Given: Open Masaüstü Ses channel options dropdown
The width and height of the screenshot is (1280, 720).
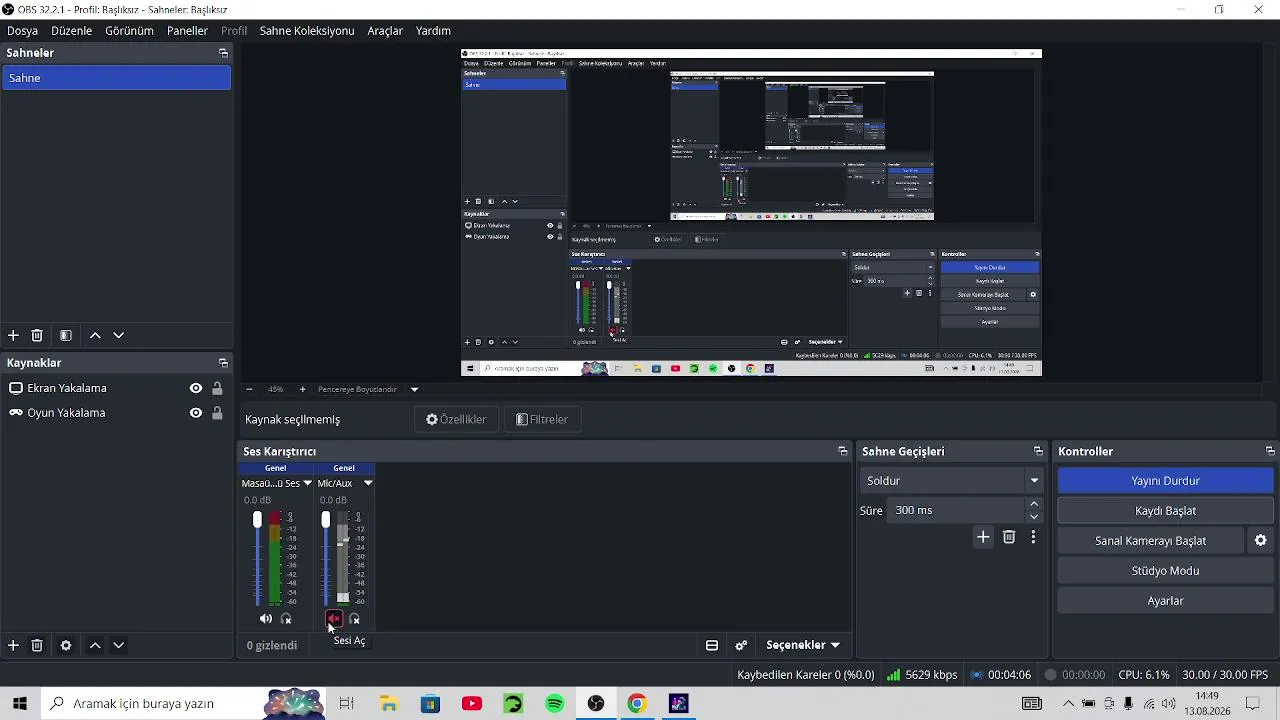Looking at the screenshot, I should [x=307, y=483].
